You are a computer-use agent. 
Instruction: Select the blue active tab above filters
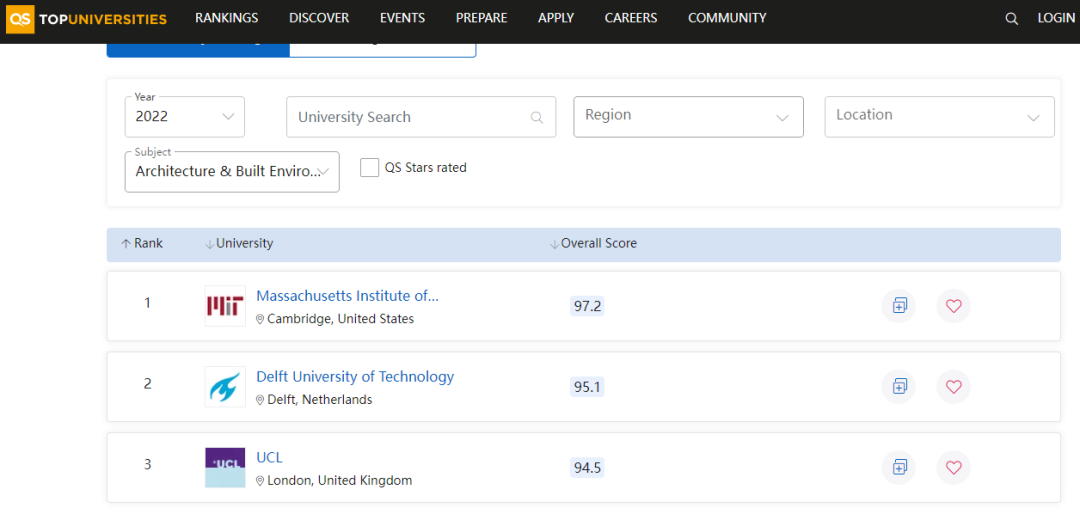(198, 50)
